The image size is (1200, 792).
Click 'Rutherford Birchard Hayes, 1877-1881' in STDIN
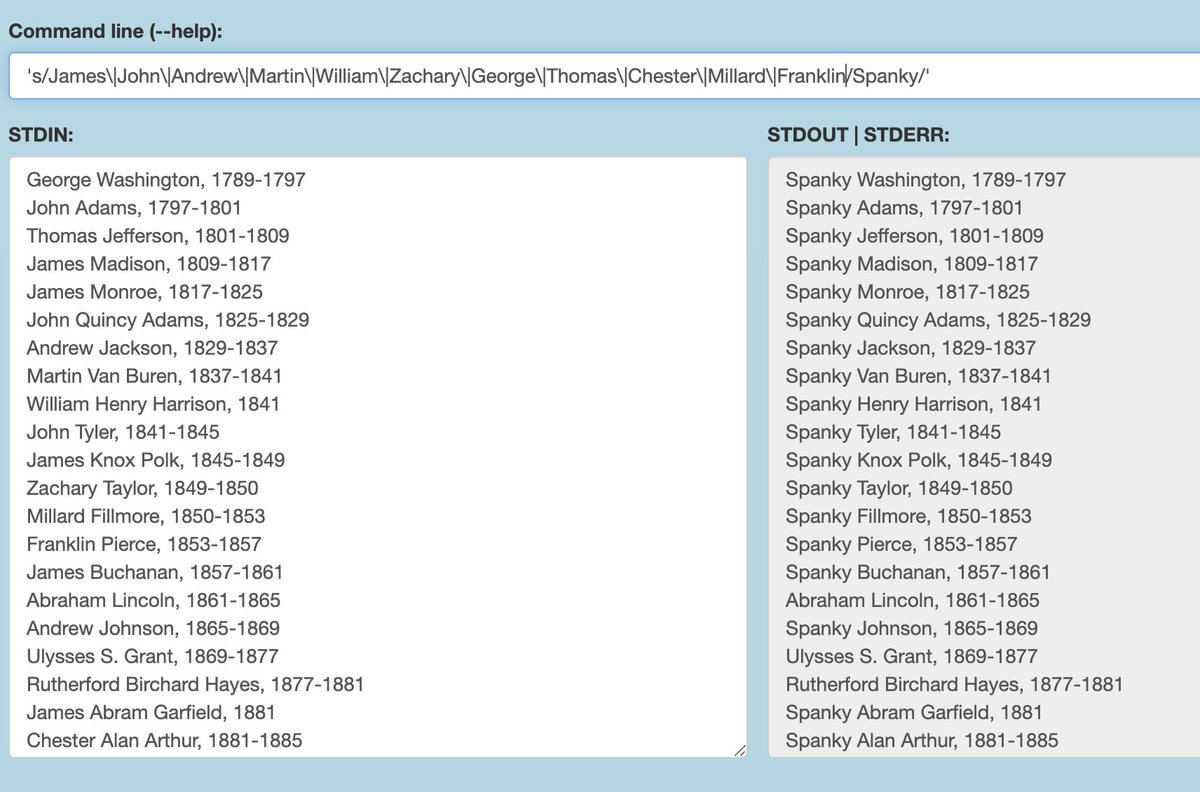[x=195, y=684]
